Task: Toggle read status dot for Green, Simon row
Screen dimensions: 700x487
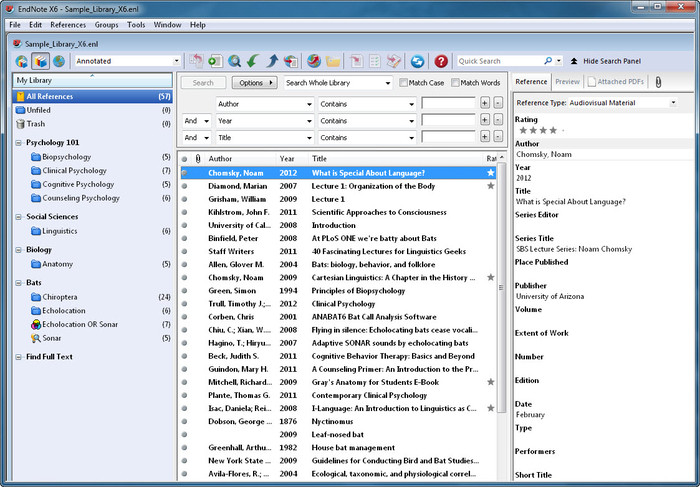Action: pyautogui.click(x=184, y=291)
